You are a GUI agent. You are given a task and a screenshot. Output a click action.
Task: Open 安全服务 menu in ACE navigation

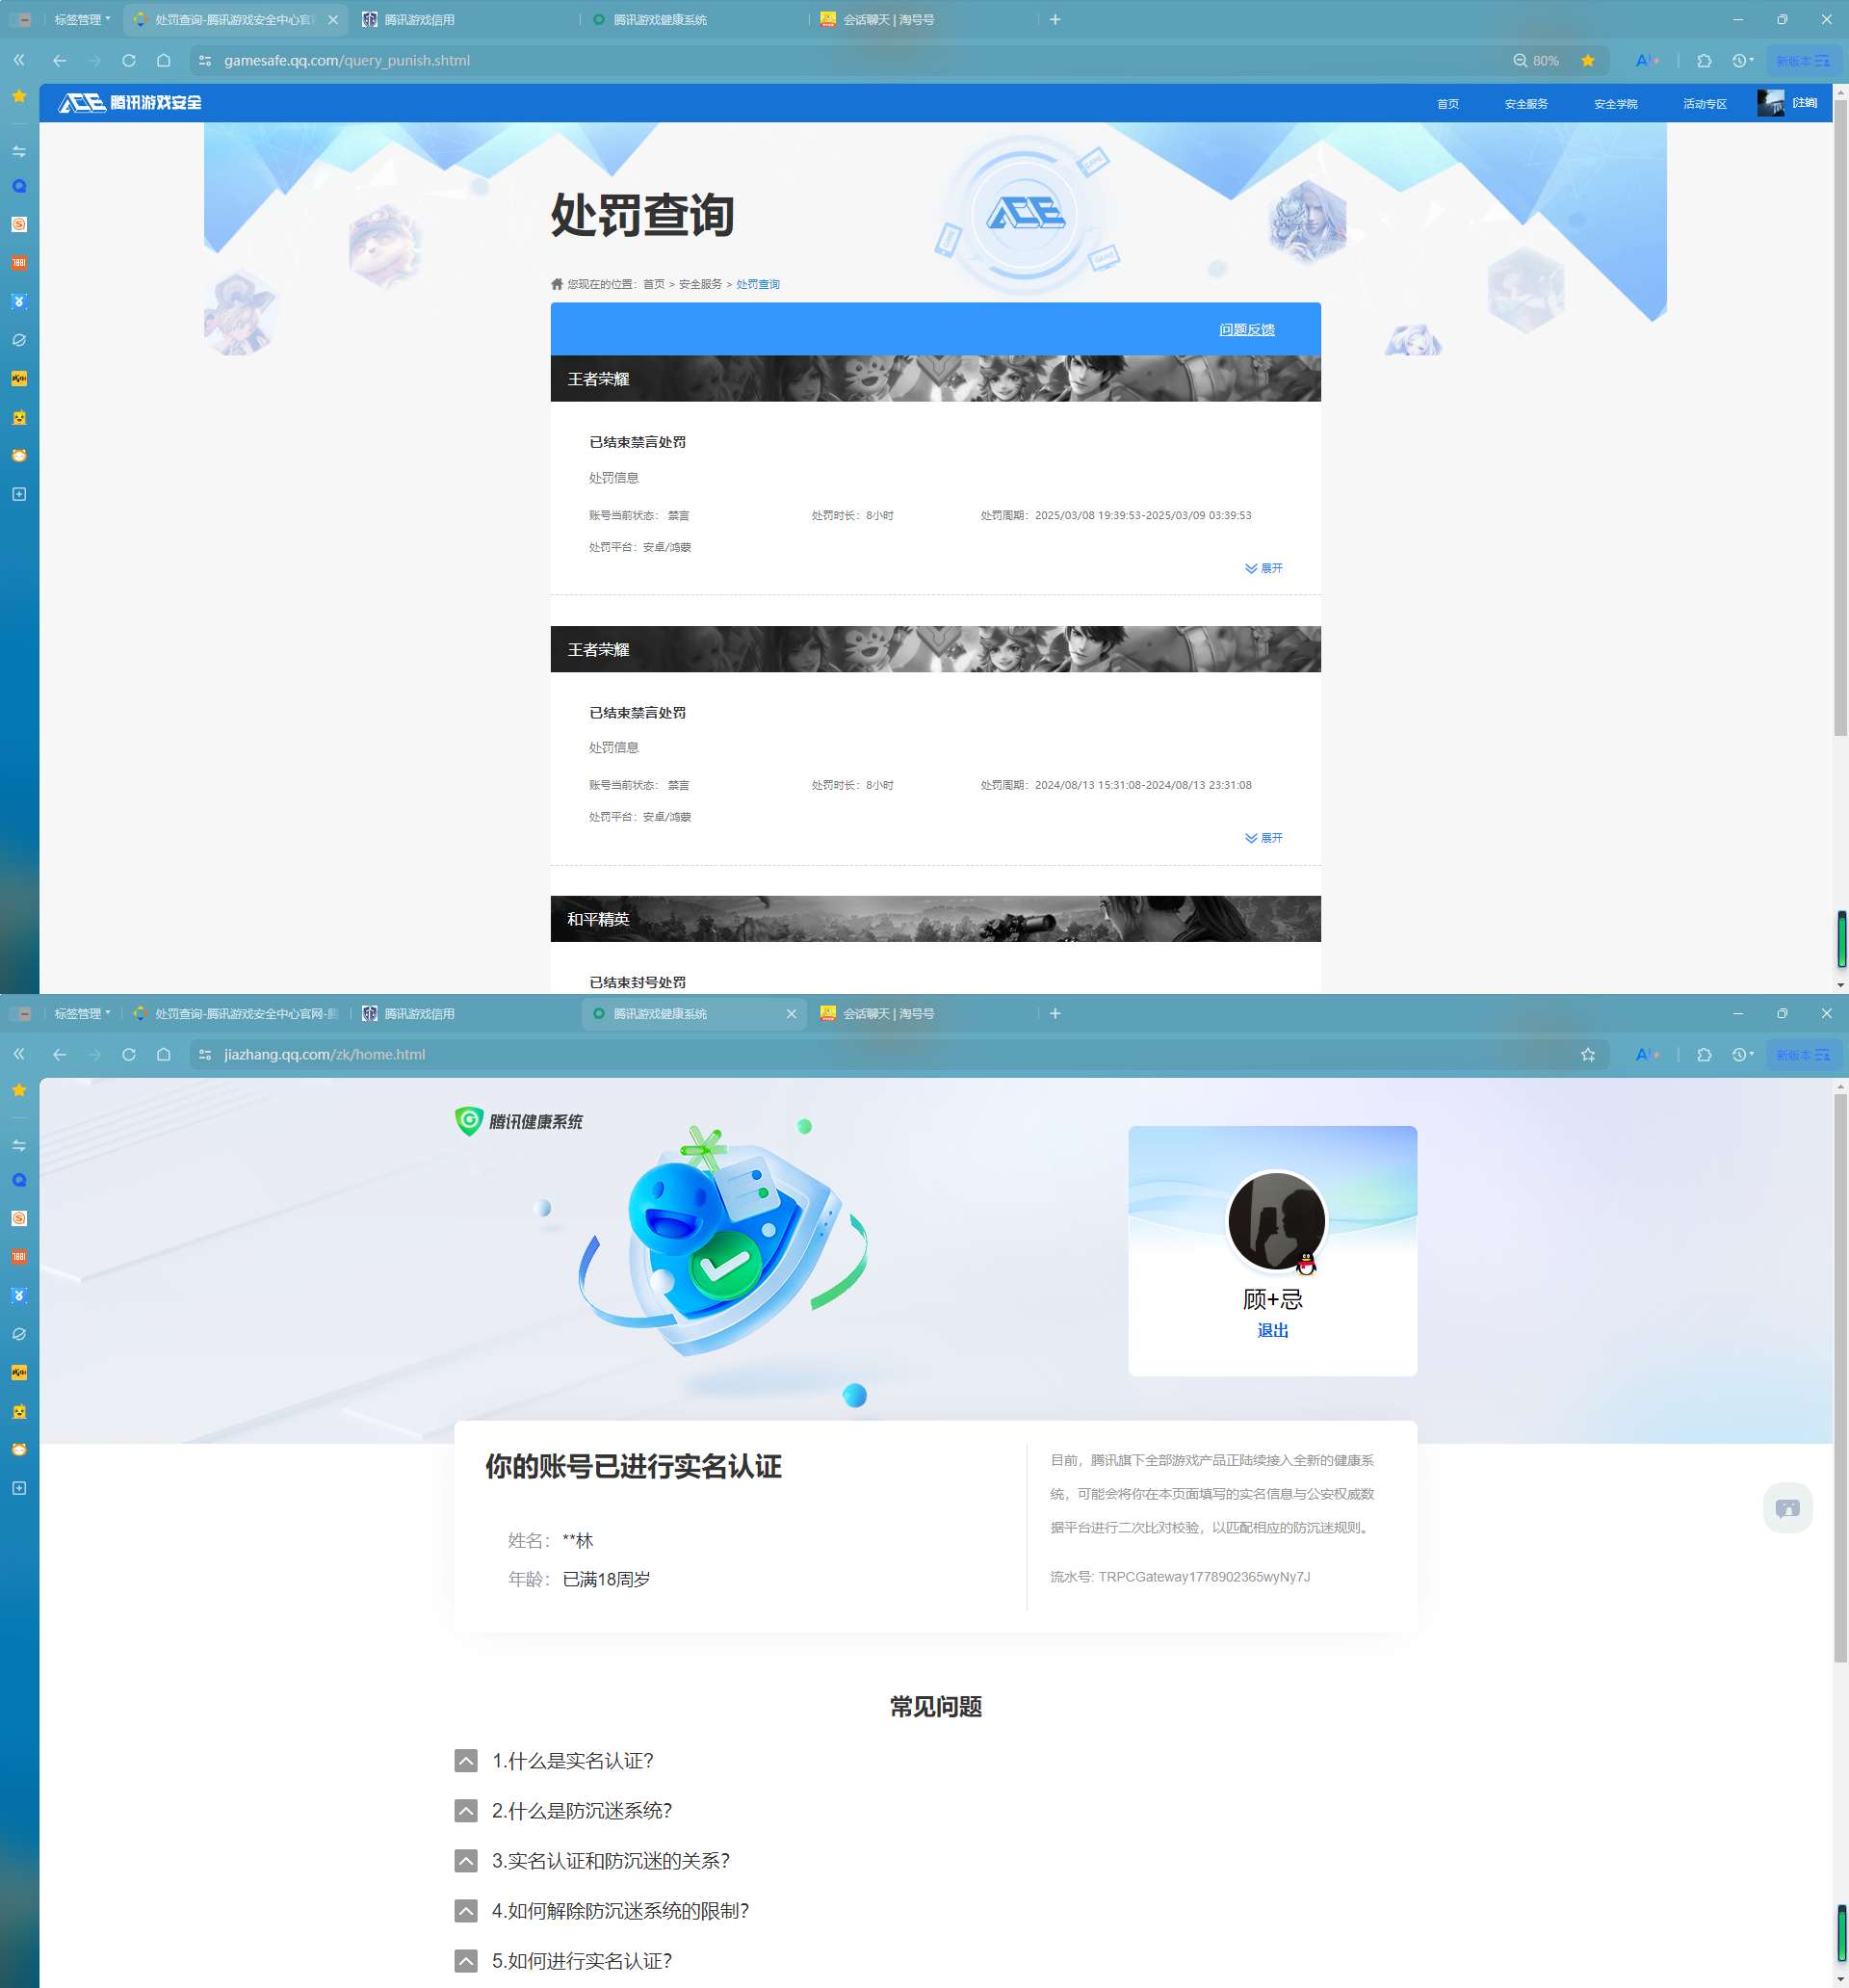click(x=1526, y=104)
